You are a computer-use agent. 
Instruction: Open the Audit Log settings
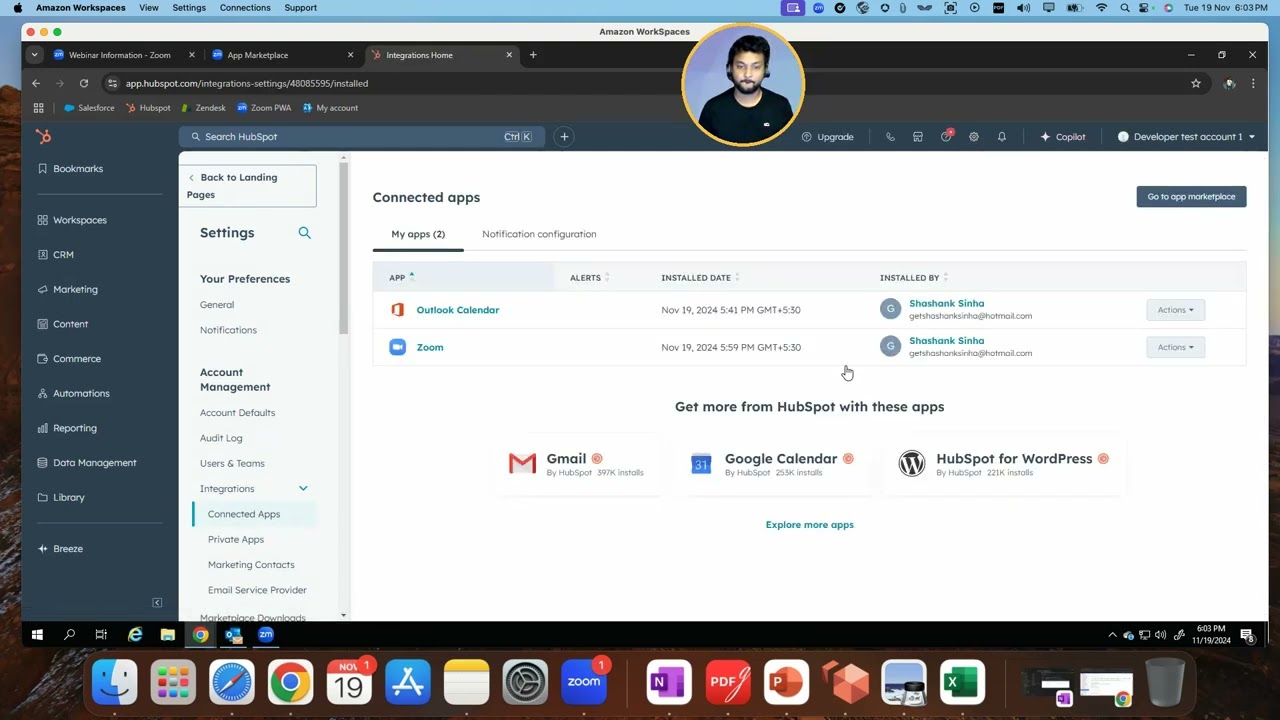pyautogui.click(x=221, y=438)
